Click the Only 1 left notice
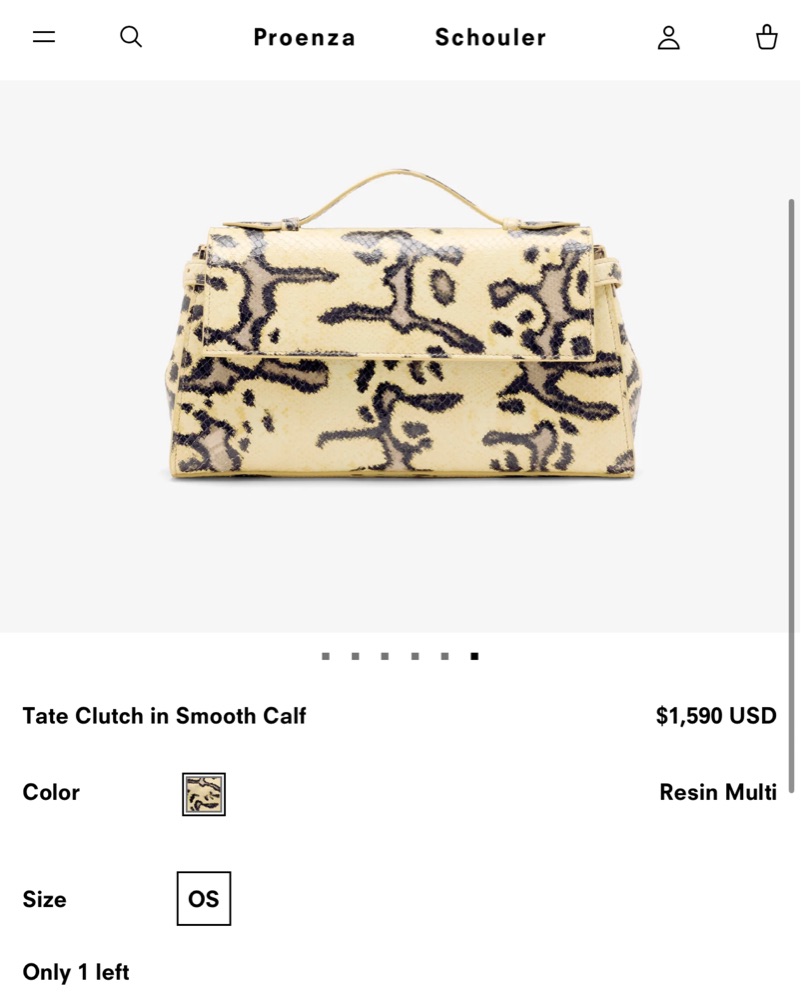Image resolution: width=801 pixels, height=1001 pixels. (x=76, y=972)
